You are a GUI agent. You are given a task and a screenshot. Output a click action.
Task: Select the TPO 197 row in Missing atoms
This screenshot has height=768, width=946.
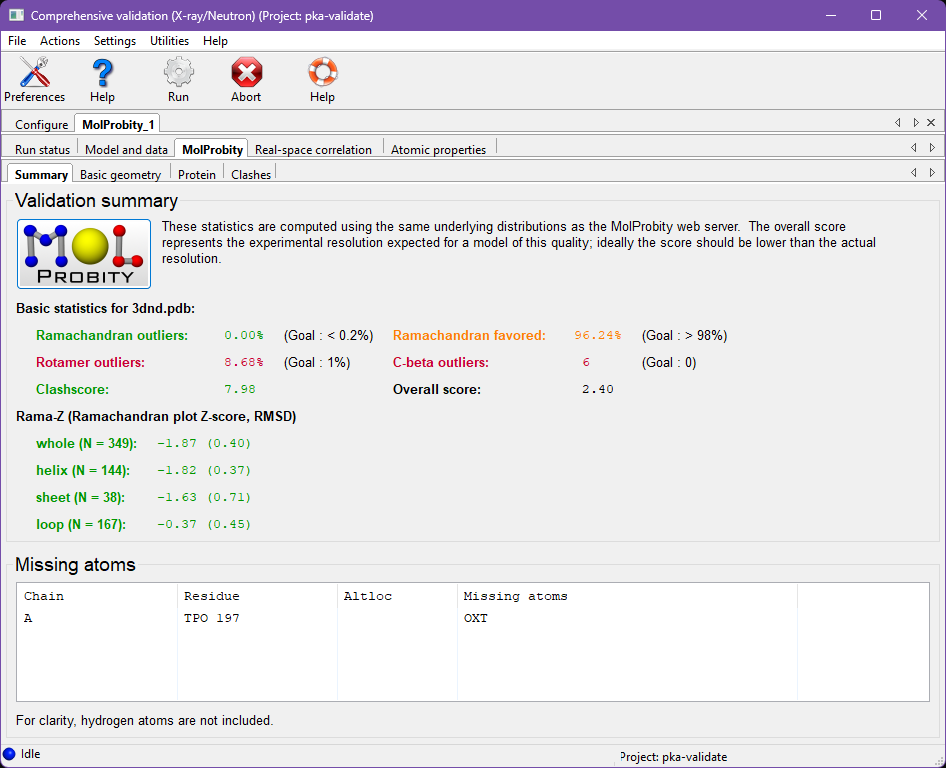pyautogui.click(x=213, y=618)
